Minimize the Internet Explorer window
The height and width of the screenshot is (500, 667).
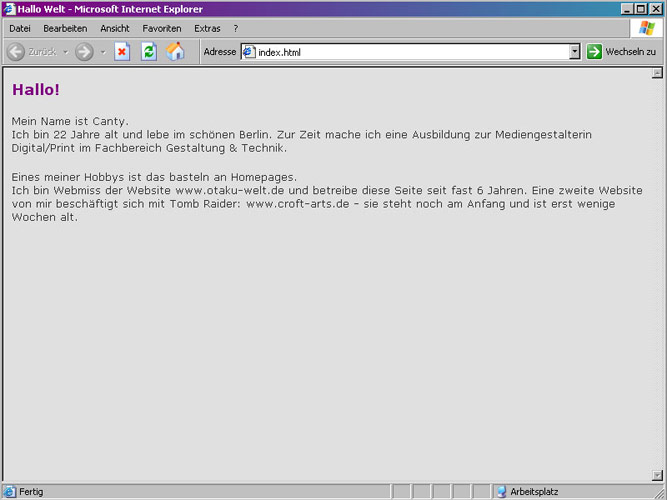(627, 9)
